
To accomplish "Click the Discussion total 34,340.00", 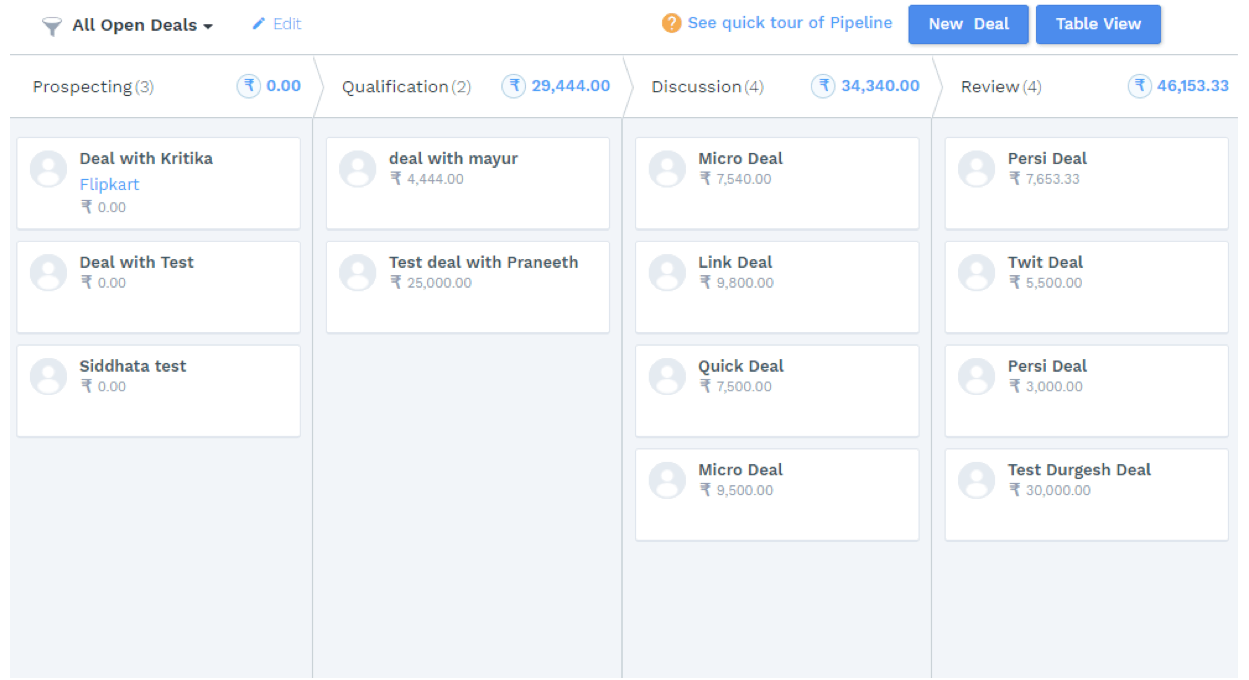I will [x=880, y=86].
